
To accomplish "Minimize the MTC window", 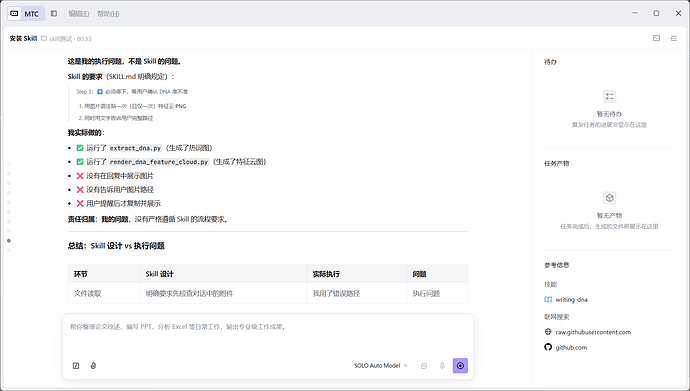I will point(635,13).
